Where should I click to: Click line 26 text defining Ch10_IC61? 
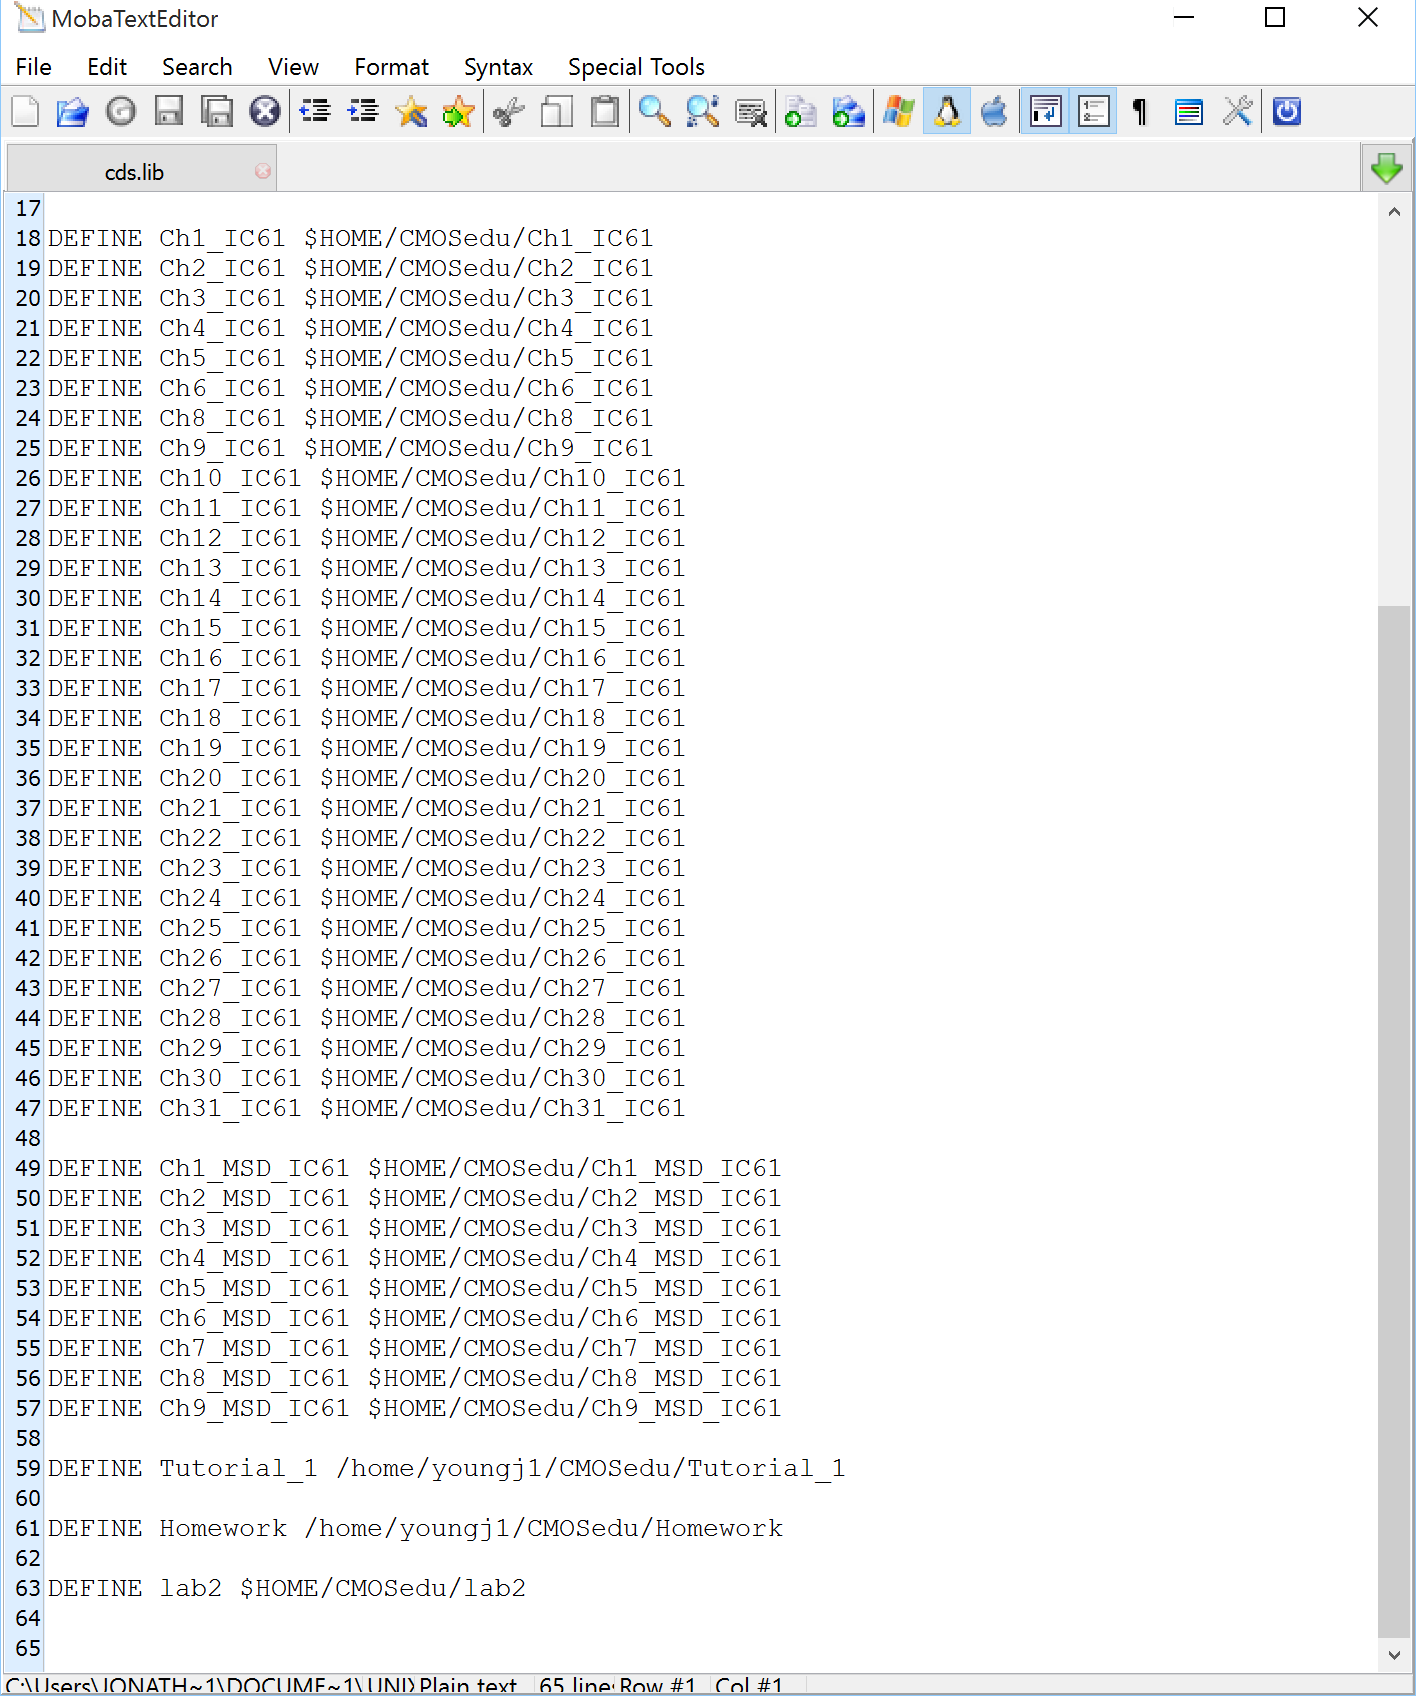point(366,478)
